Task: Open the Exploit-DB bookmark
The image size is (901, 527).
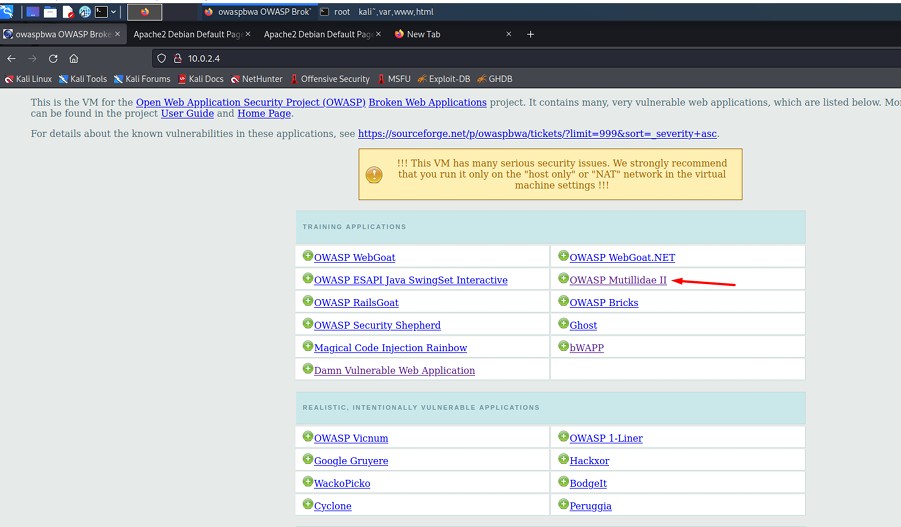Action: tap(444, 79)
